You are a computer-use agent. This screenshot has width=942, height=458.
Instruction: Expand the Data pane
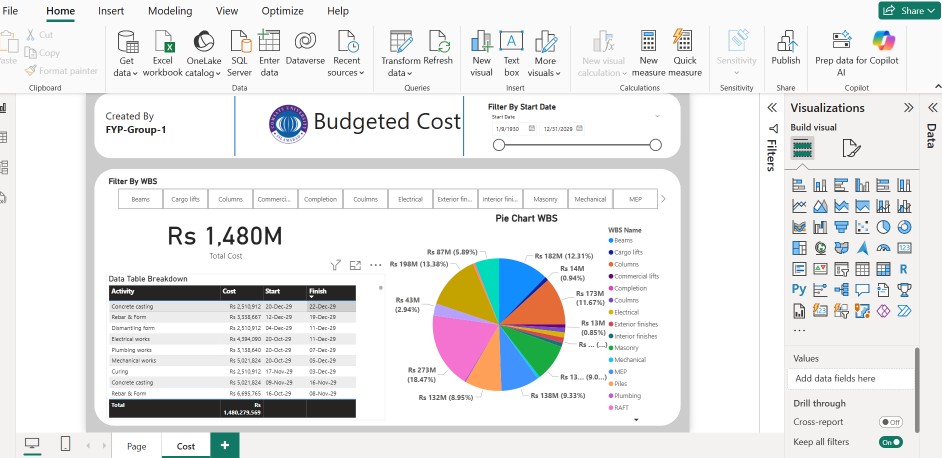click(932, 108)
